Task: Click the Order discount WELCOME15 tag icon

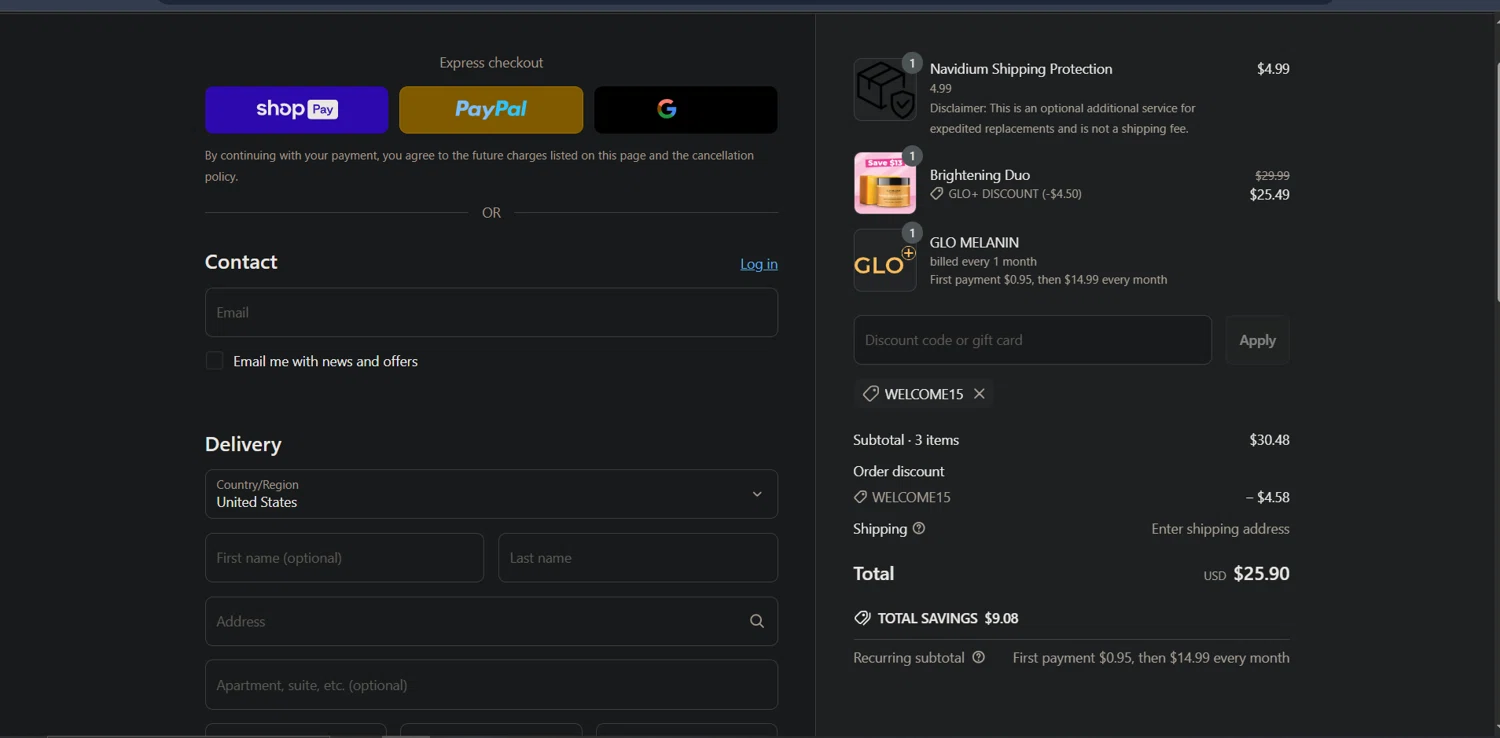Action: pyautogui.click(x=860, y=497)
